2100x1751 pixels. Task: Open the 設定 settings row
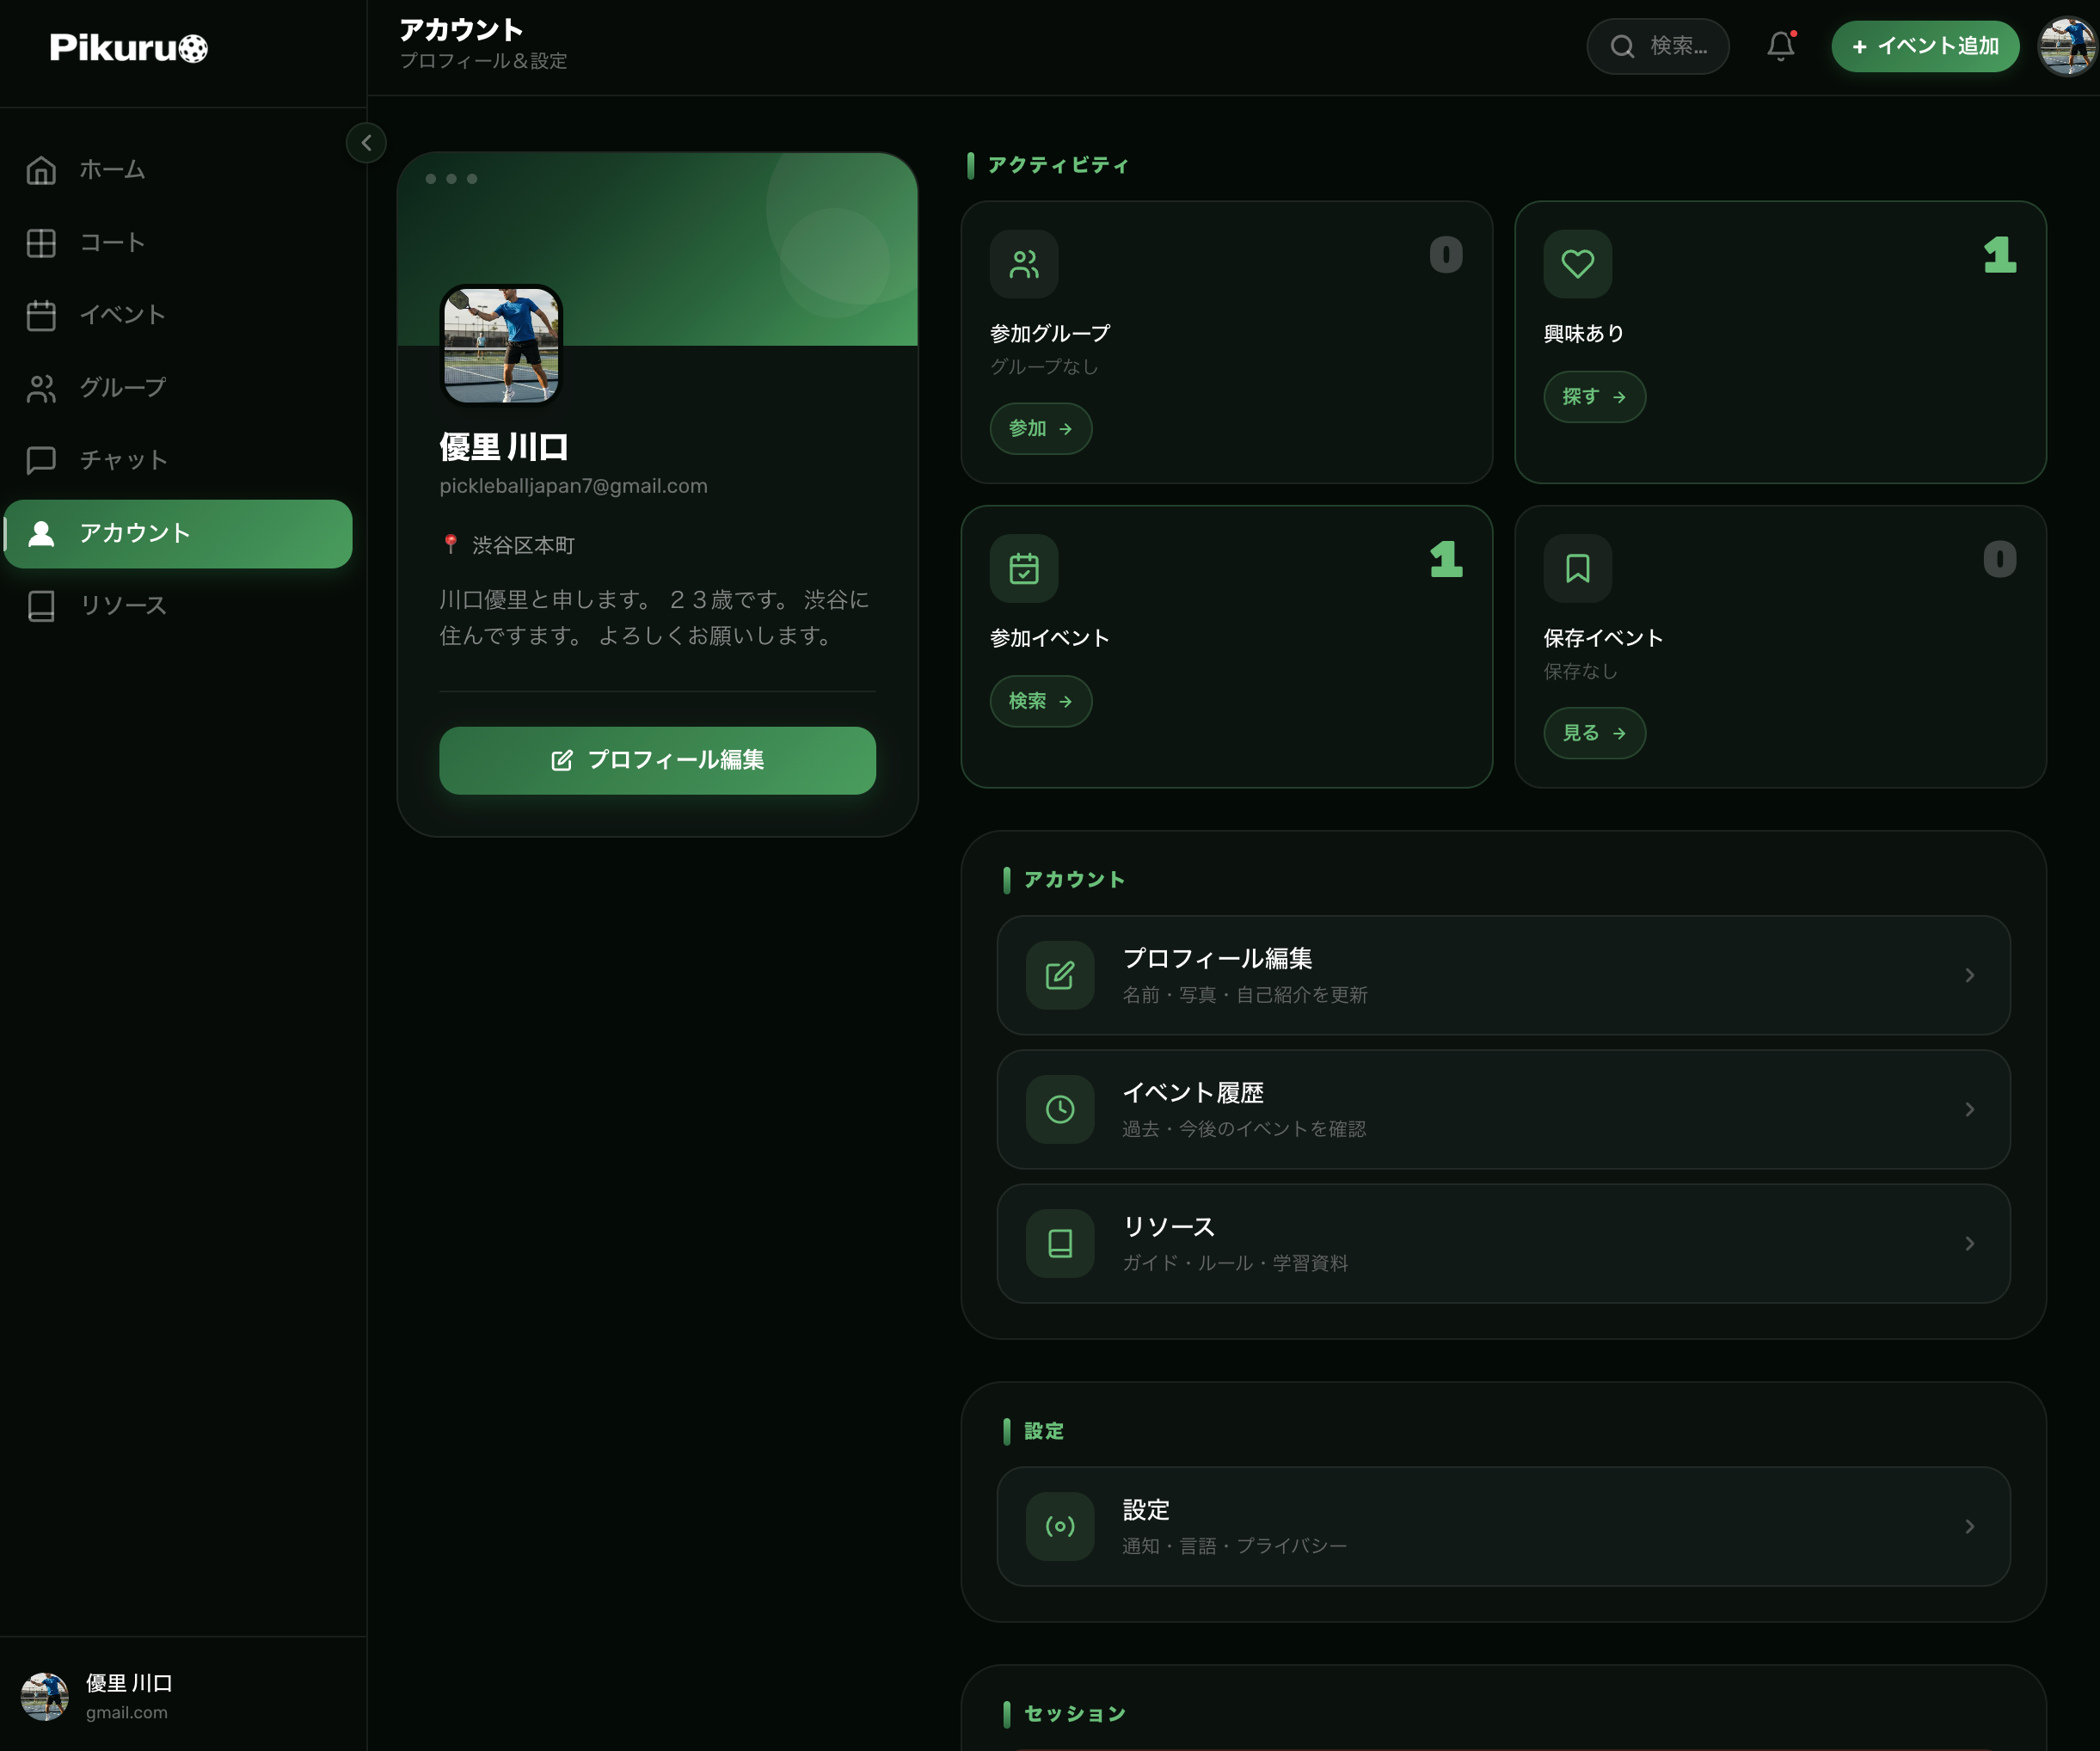pos(1503,1526)
